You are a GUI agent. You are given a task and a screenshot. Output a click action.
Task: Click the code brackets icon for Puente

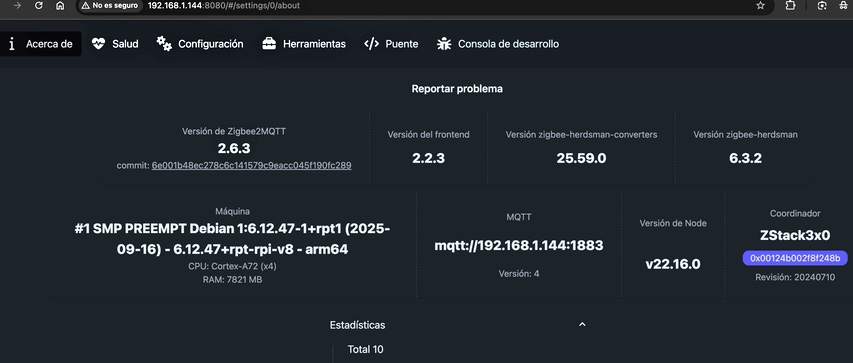[372, 44]
